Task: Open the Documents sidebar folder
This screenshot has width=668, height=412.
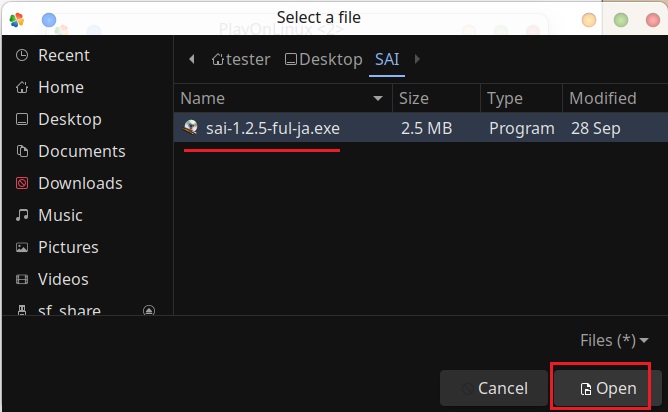Action: coord(81,152)
